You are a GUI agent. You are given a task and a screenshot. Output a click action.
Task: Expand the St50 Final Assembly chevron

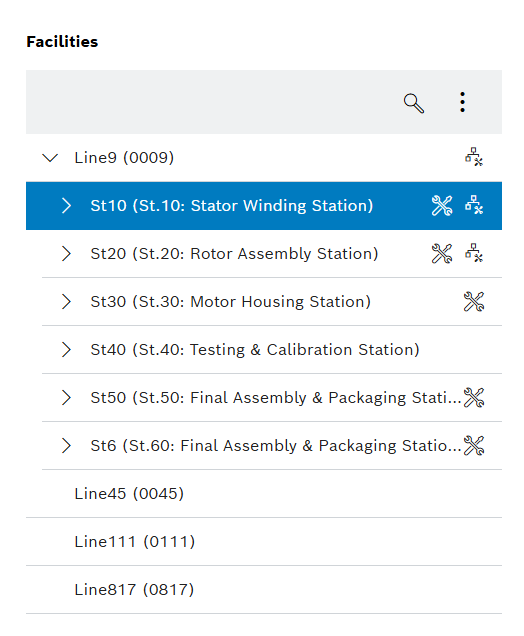[66, 398]
